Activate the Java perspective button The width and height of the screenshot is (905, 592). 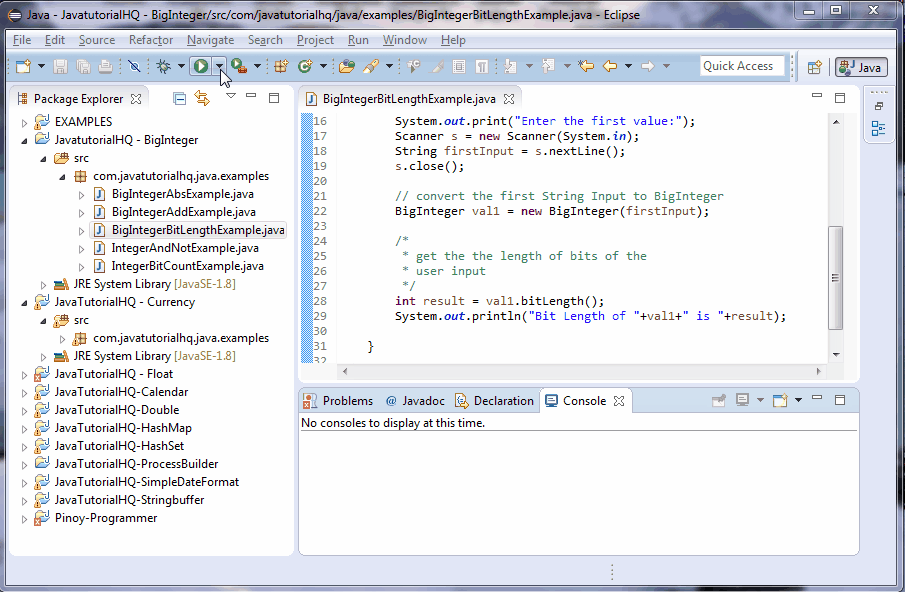coord(860,67)
